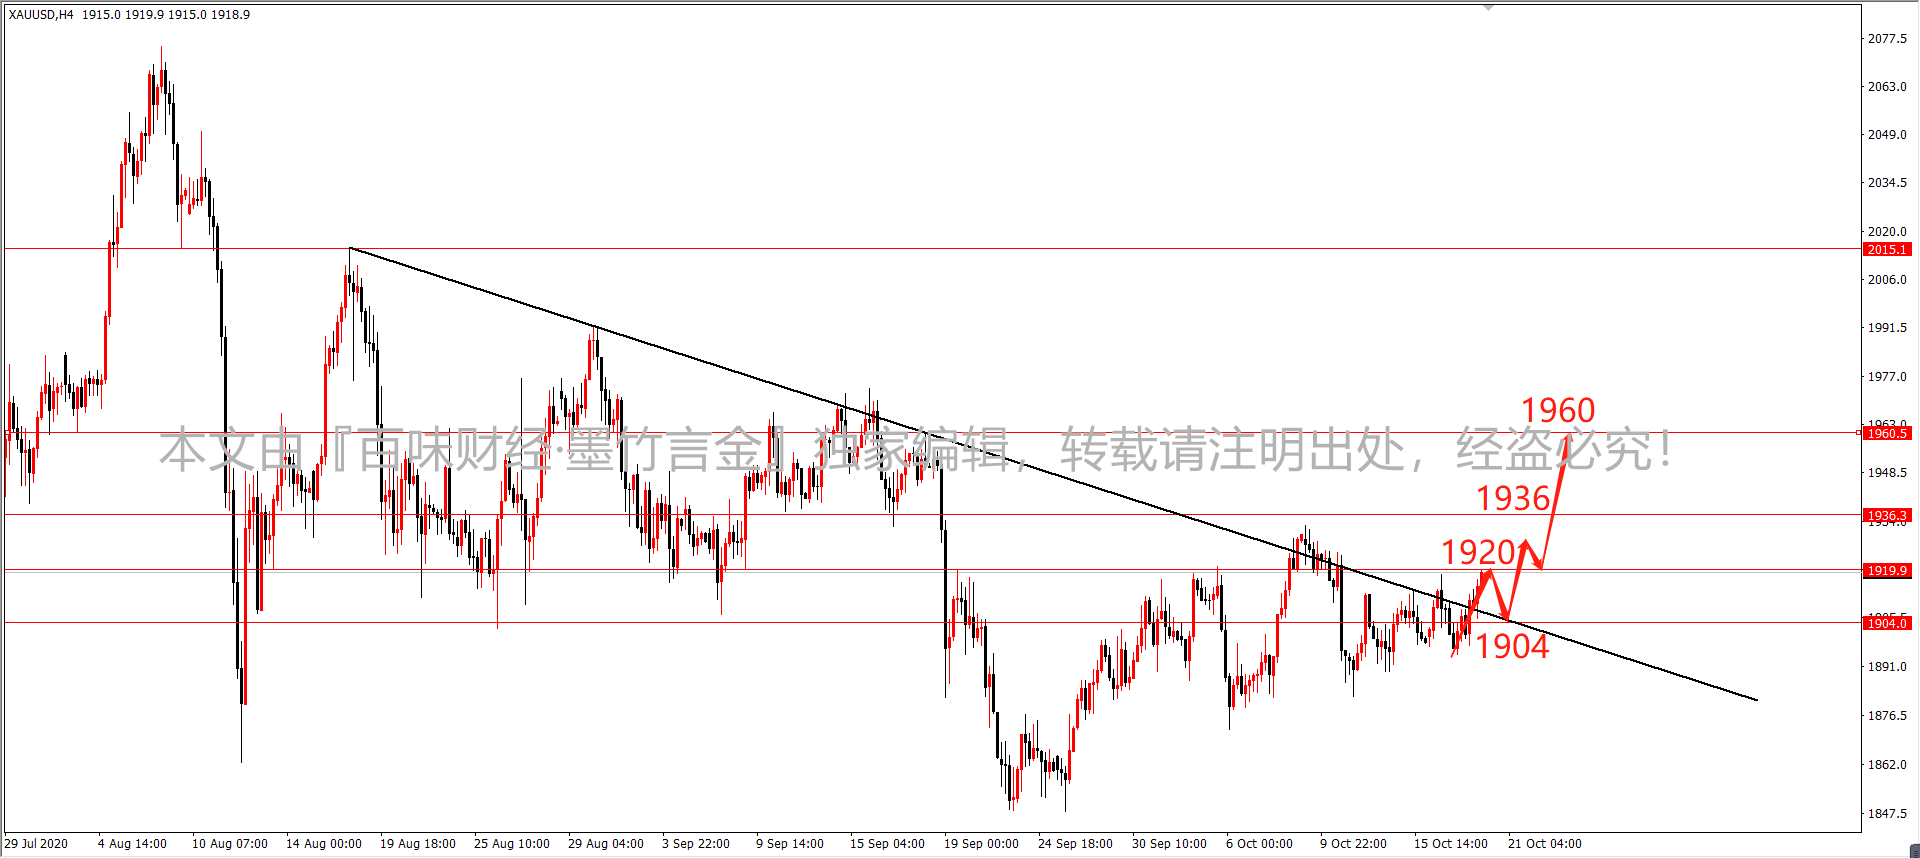1920x858 pixels.
Task: Click the 24 Sep 18:00 time label
Action: [1075, 844]
